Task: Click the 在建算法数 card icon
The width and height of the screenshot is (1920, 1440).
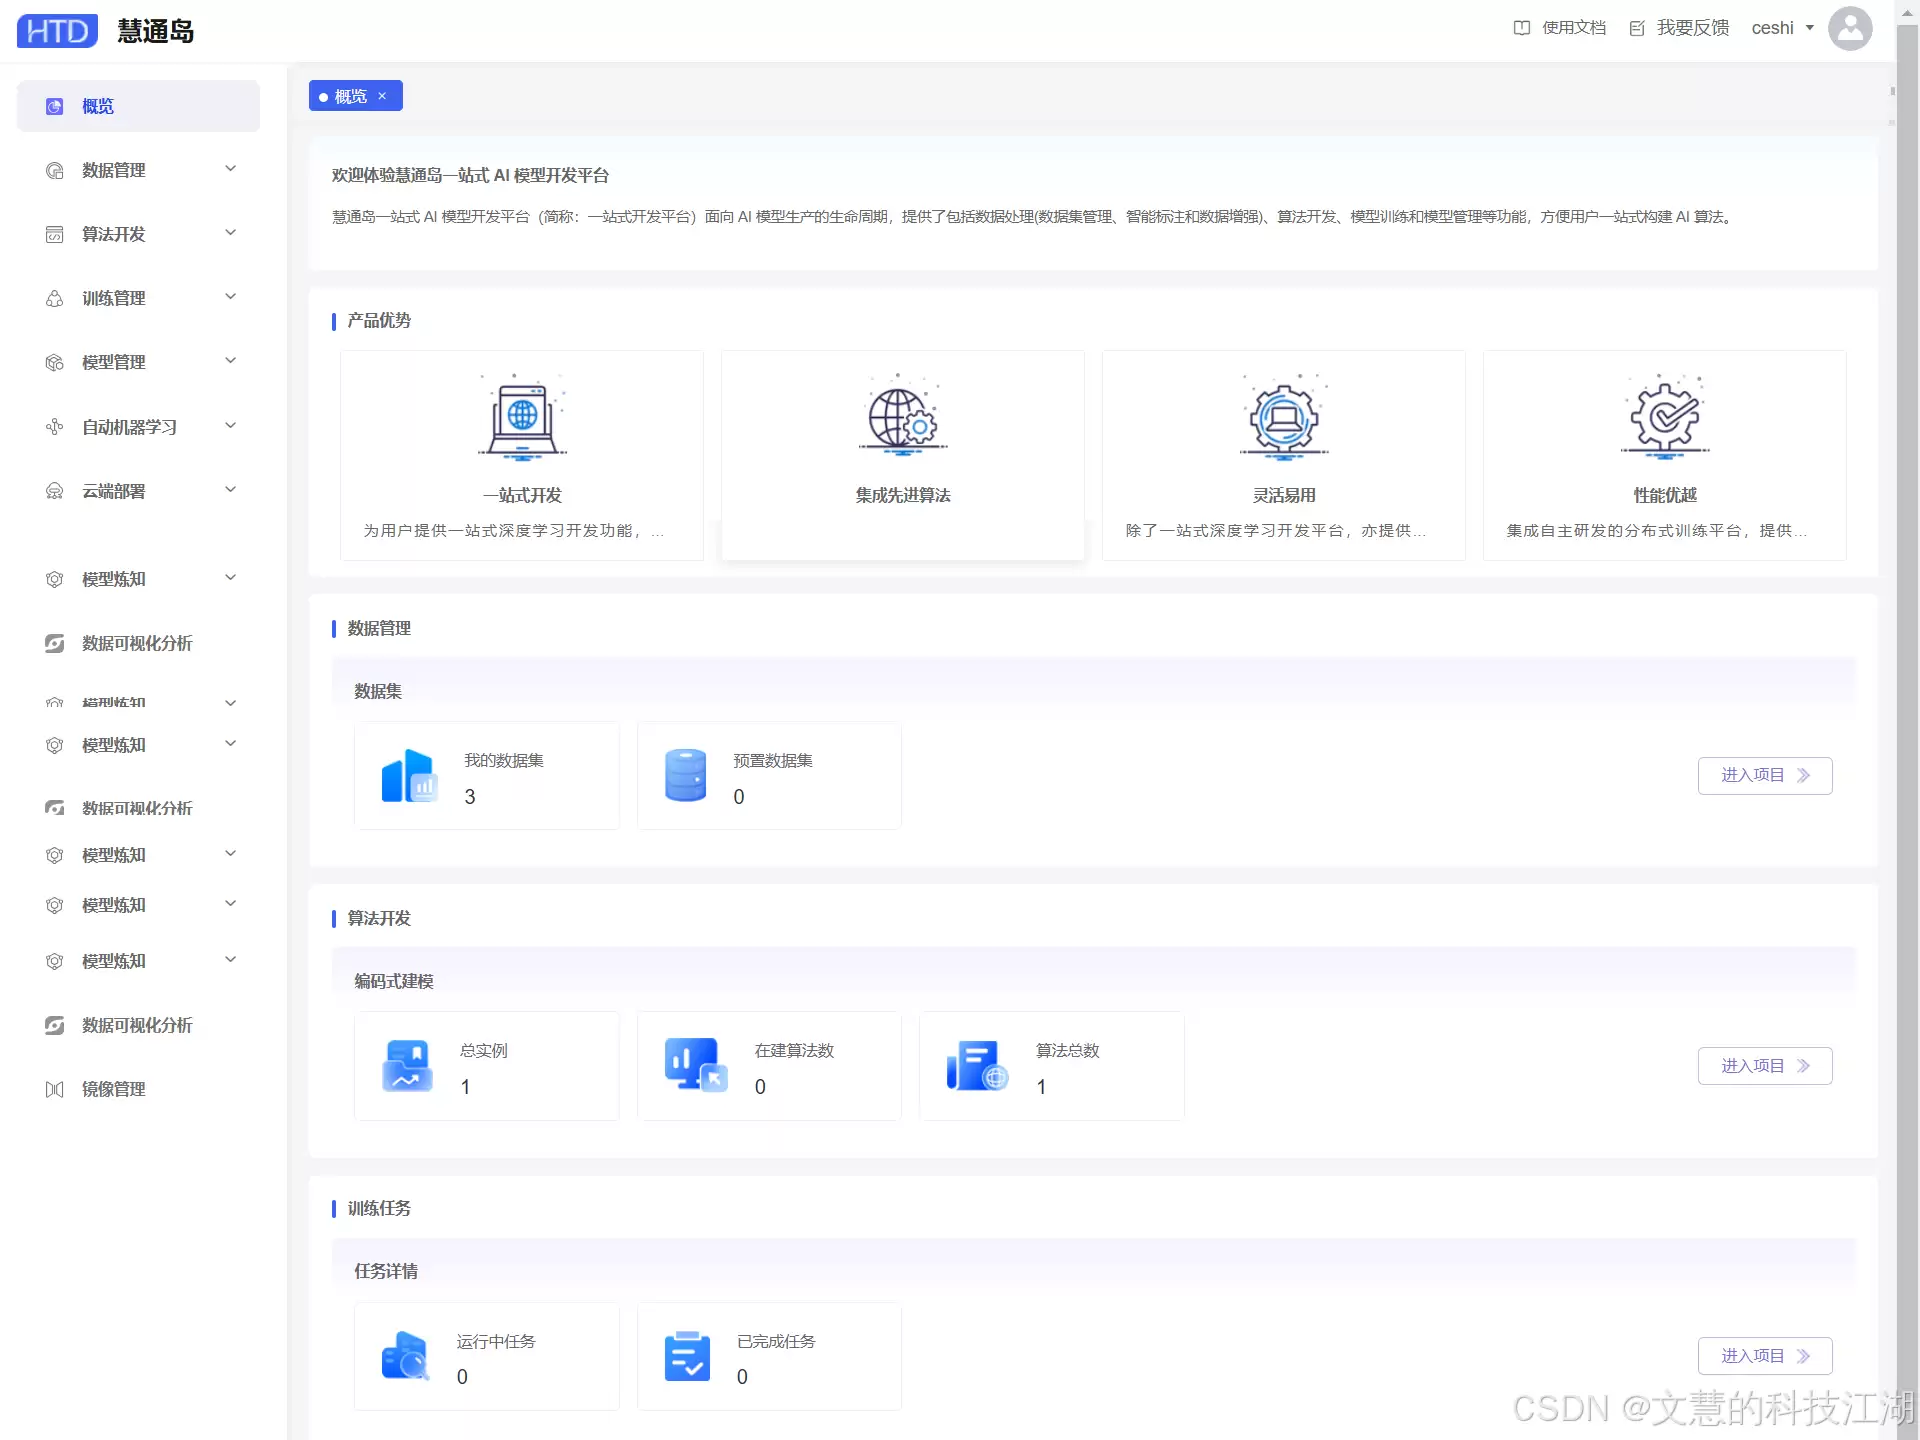Action: pos(696,1066)
